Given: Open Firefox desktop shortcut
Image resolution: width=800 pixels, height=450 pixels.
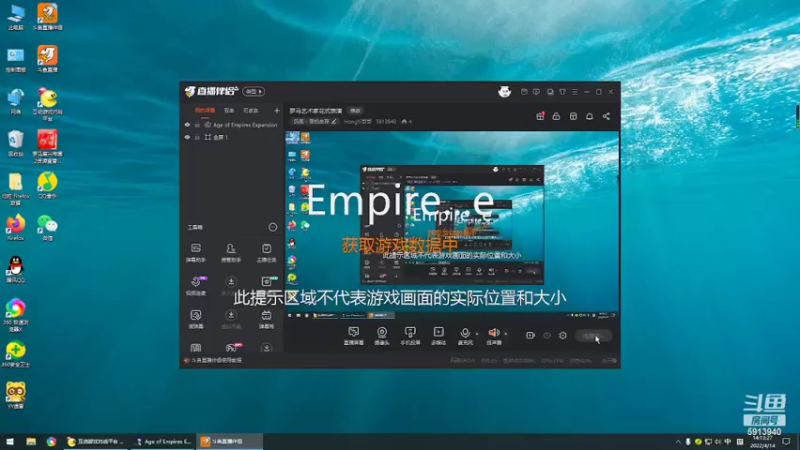Looking at the screenshot, I should (16, 228).
